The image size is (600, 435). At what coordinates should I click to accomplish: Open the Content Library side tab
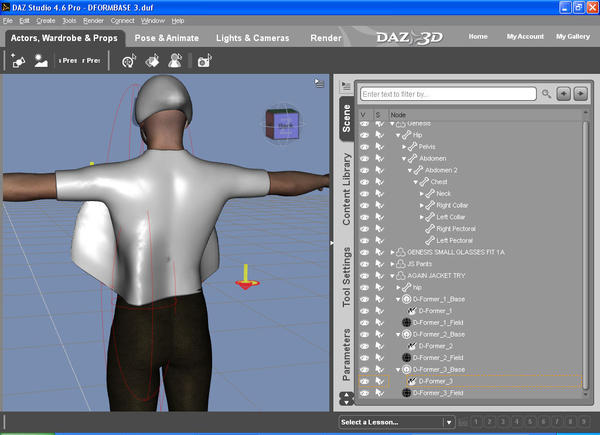tap(346, 189)
